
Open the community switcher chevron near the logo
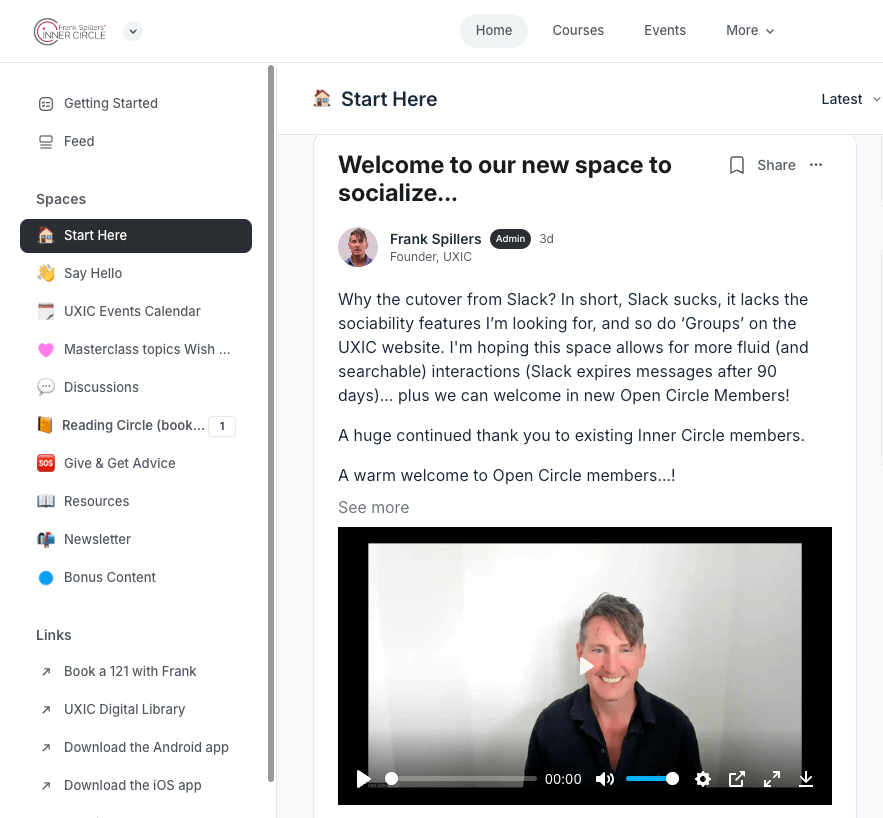tap(133, 31)
